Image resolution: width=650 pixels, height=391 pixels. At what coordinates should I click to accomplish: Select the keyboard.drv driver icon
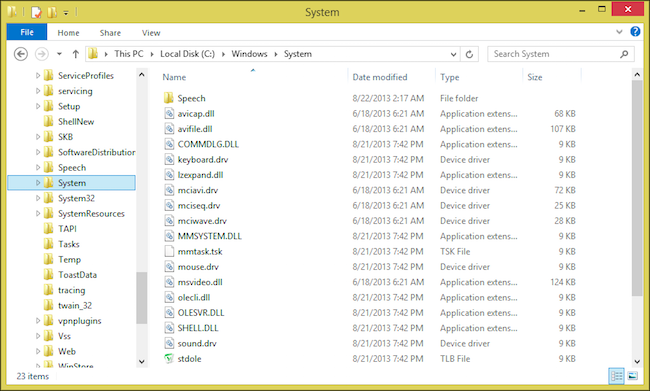[169, 160]
